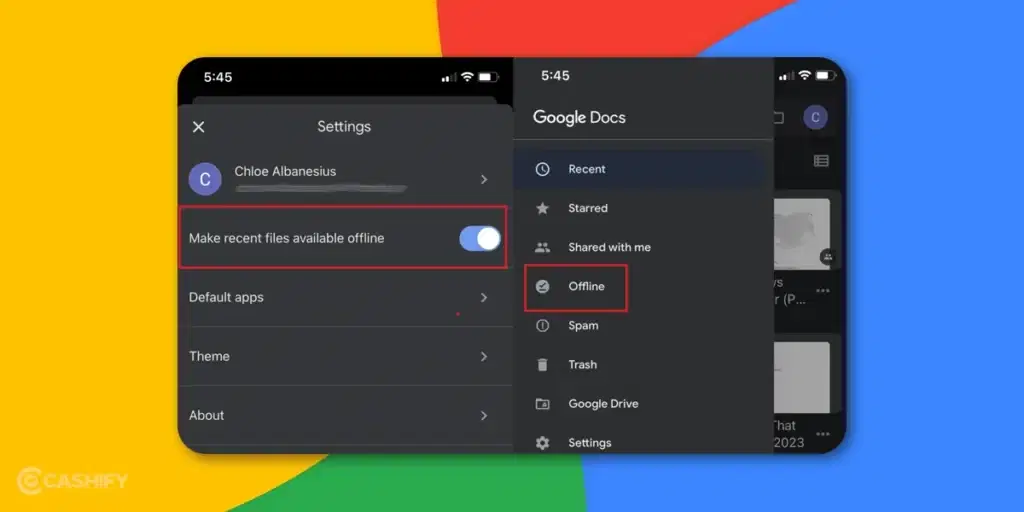1024x512 pixels.
Task: Expand Theme chevron
Action: 484,357
